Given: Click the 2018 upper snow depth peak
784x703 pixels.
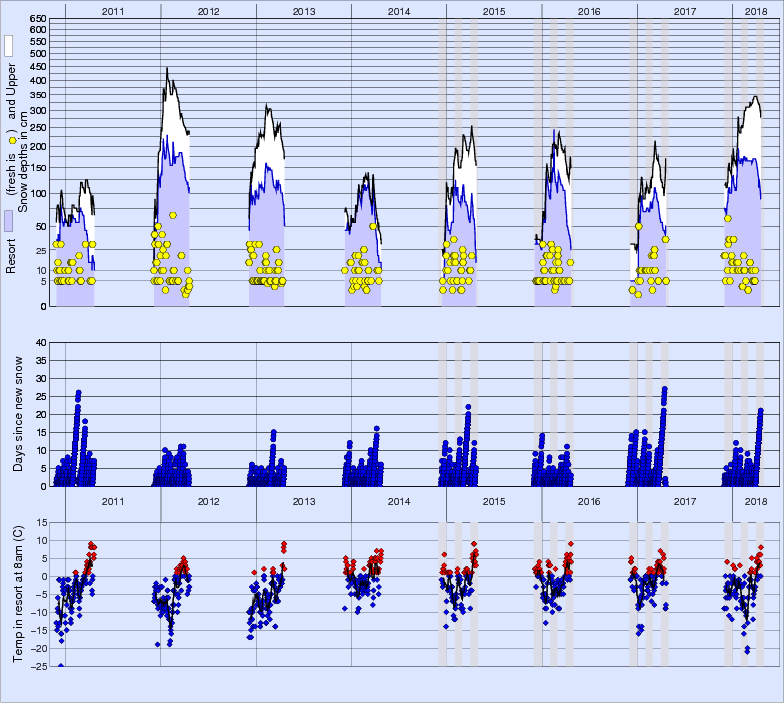Looking at the screenshot, I should [755, 97].
